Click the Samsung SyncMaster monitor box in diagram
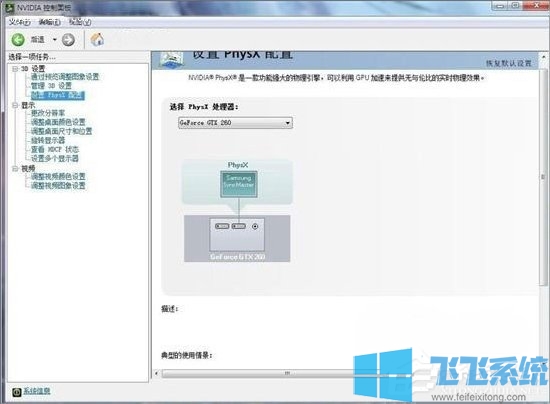The width and height of the screenshot is (550, 404). click(239, 184)
